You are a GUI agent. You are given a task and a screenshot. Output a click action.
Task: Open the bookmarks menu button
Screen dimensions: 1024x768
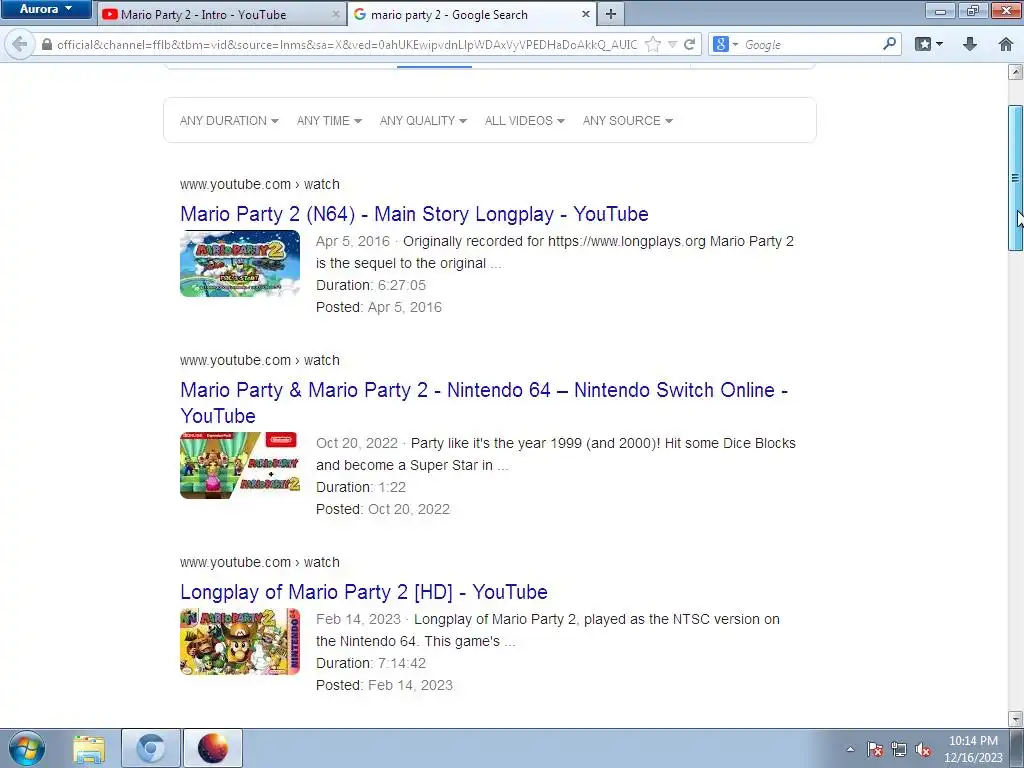(x=928, y=44)
